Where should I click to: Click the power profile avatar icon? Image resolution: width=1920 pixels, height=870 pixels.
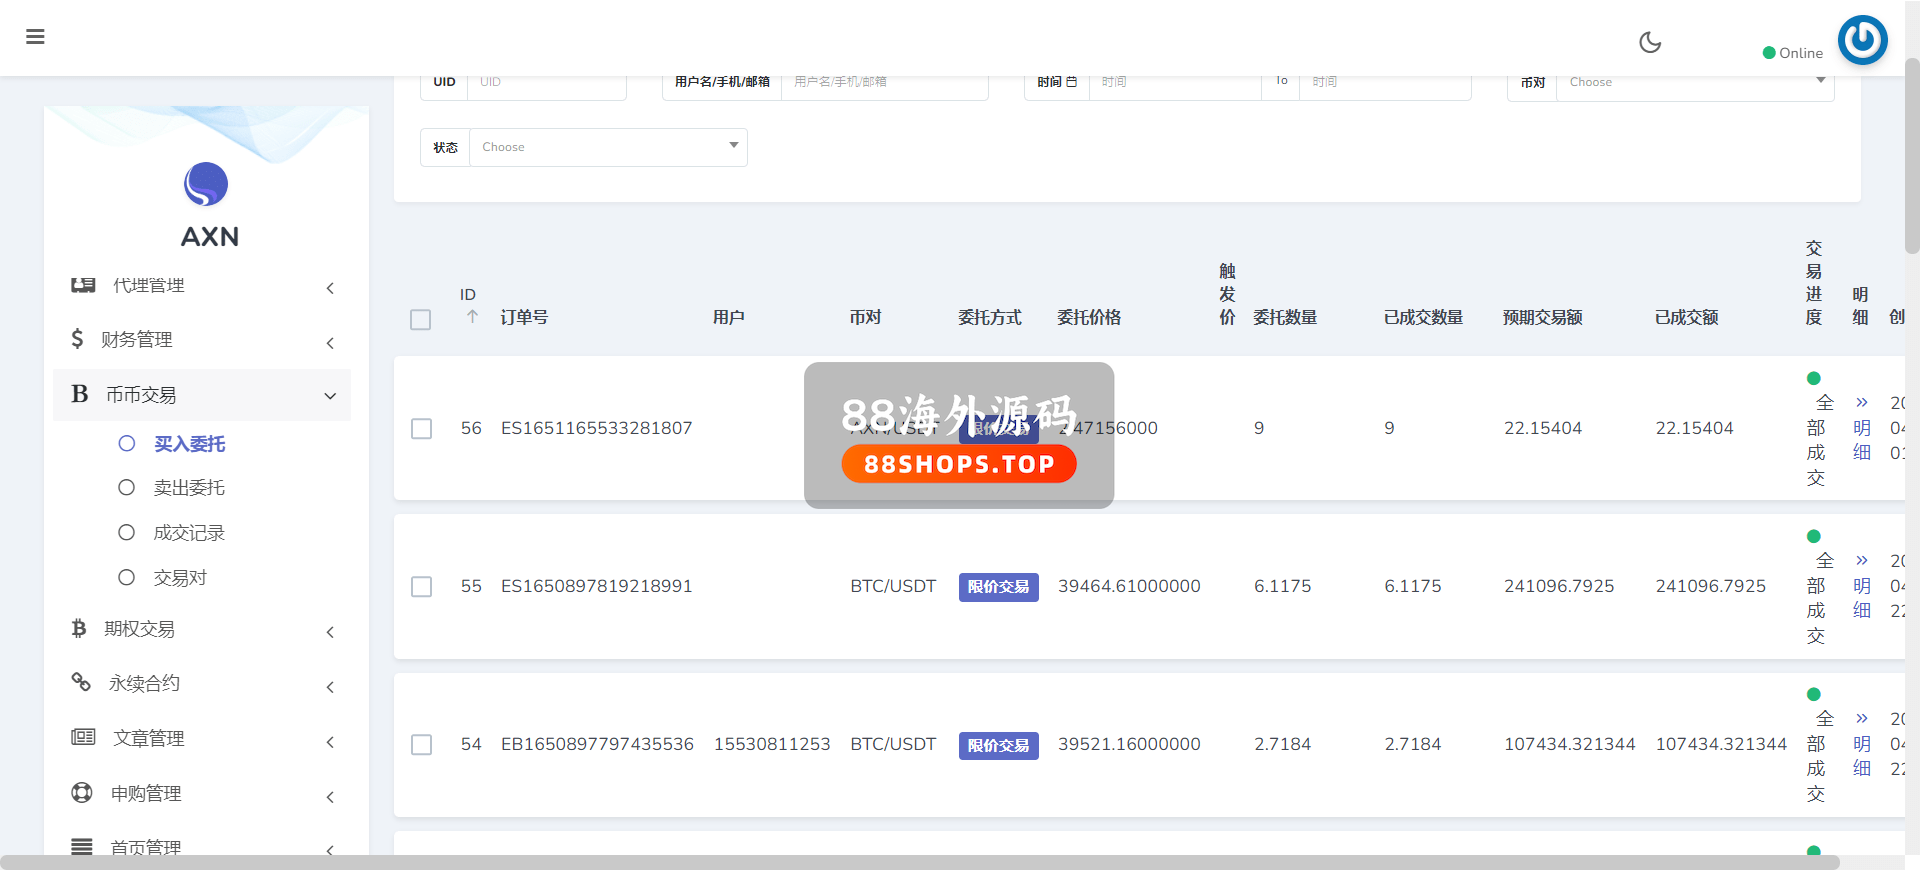1862,40
